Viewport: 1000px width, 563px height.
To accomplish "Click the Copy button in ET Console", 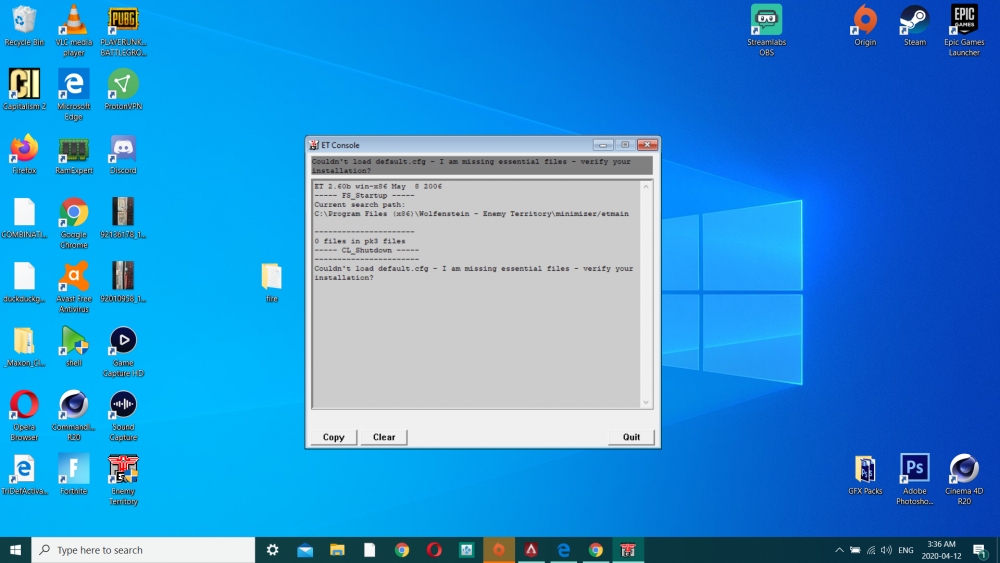I will coord(334,437).
